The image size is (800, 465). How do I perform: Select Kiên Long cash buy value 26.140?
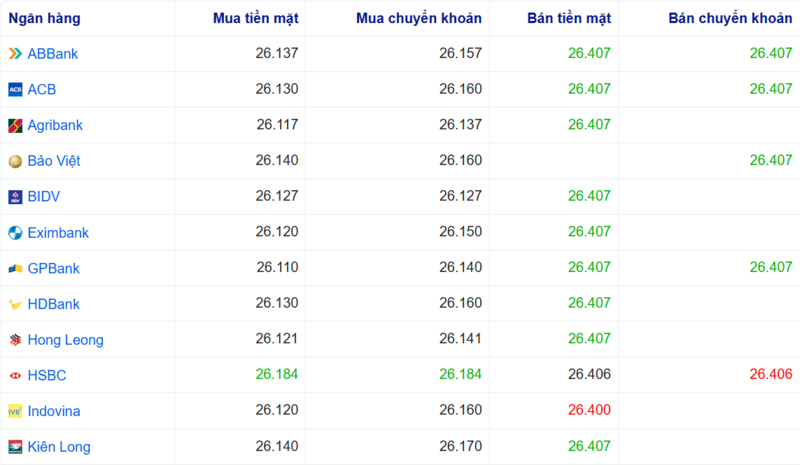click(277, 447)
